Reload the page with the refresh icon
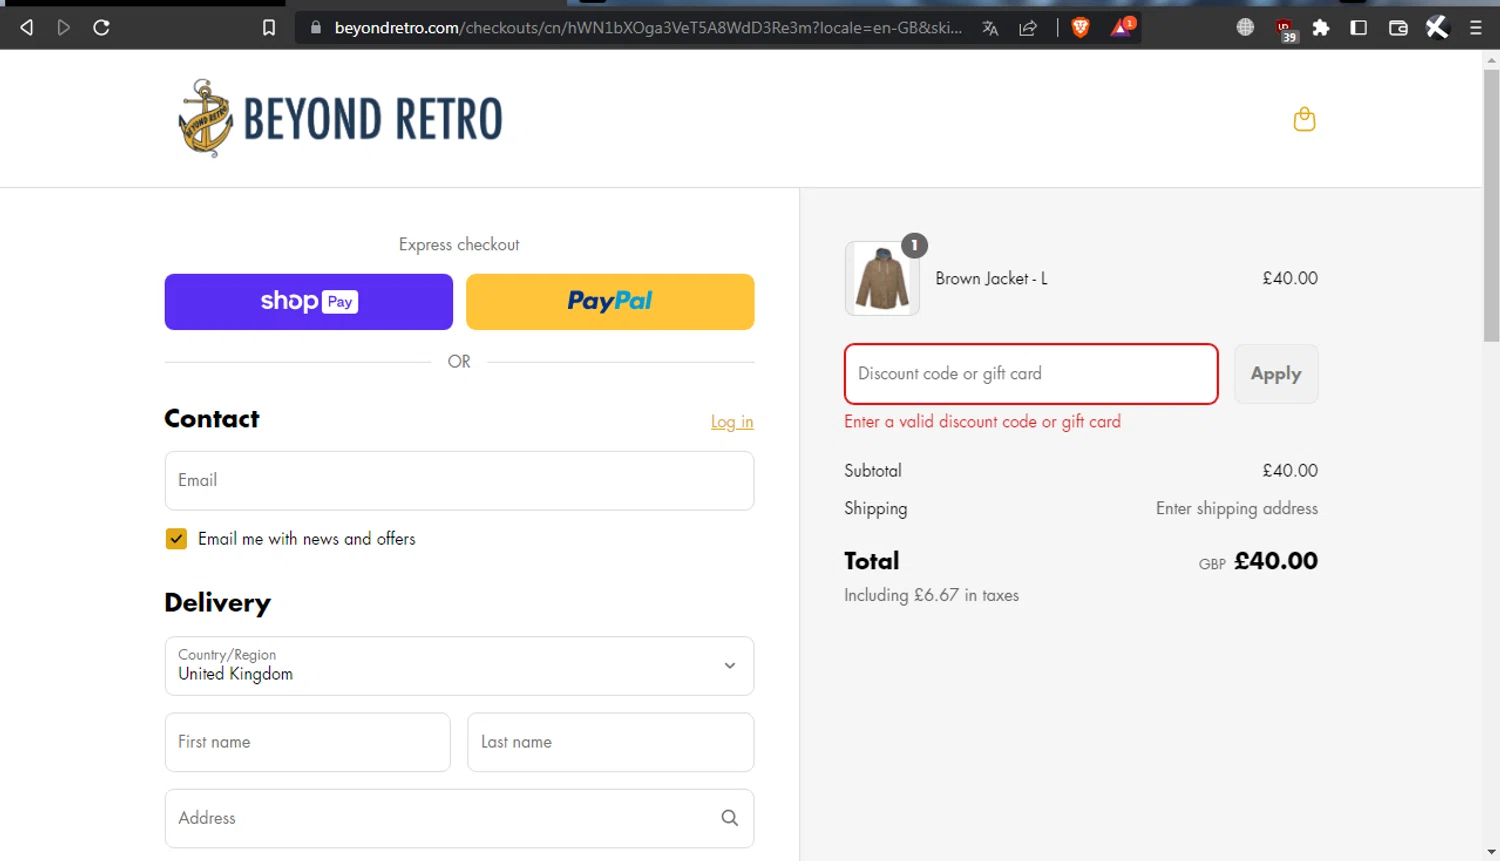1500x861 pixels. tap(101, 28)
